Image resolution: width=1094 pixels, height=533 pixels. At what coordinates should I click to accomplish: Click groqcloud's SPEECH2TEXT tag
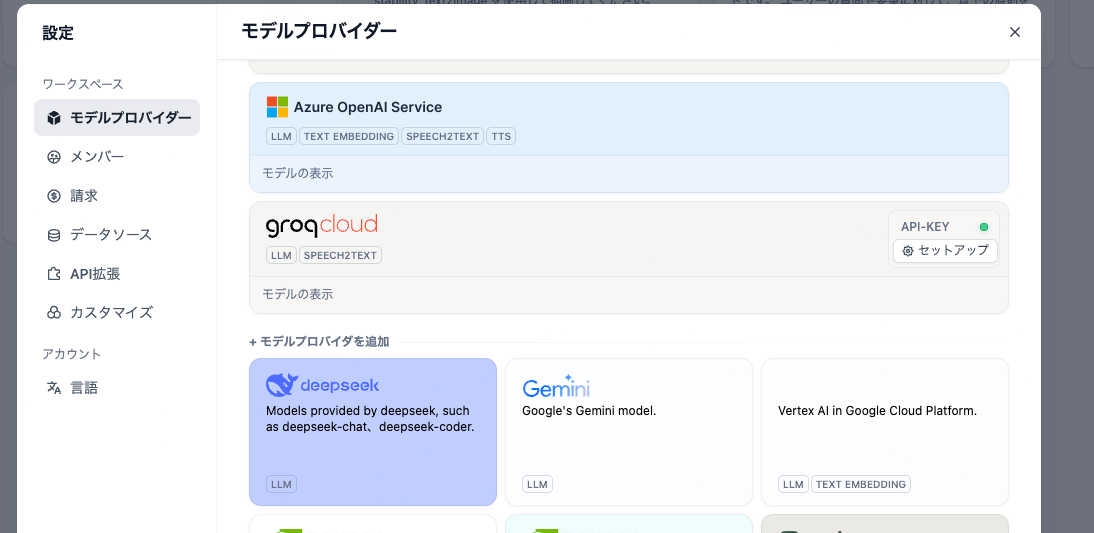click(x=340, y=255)
